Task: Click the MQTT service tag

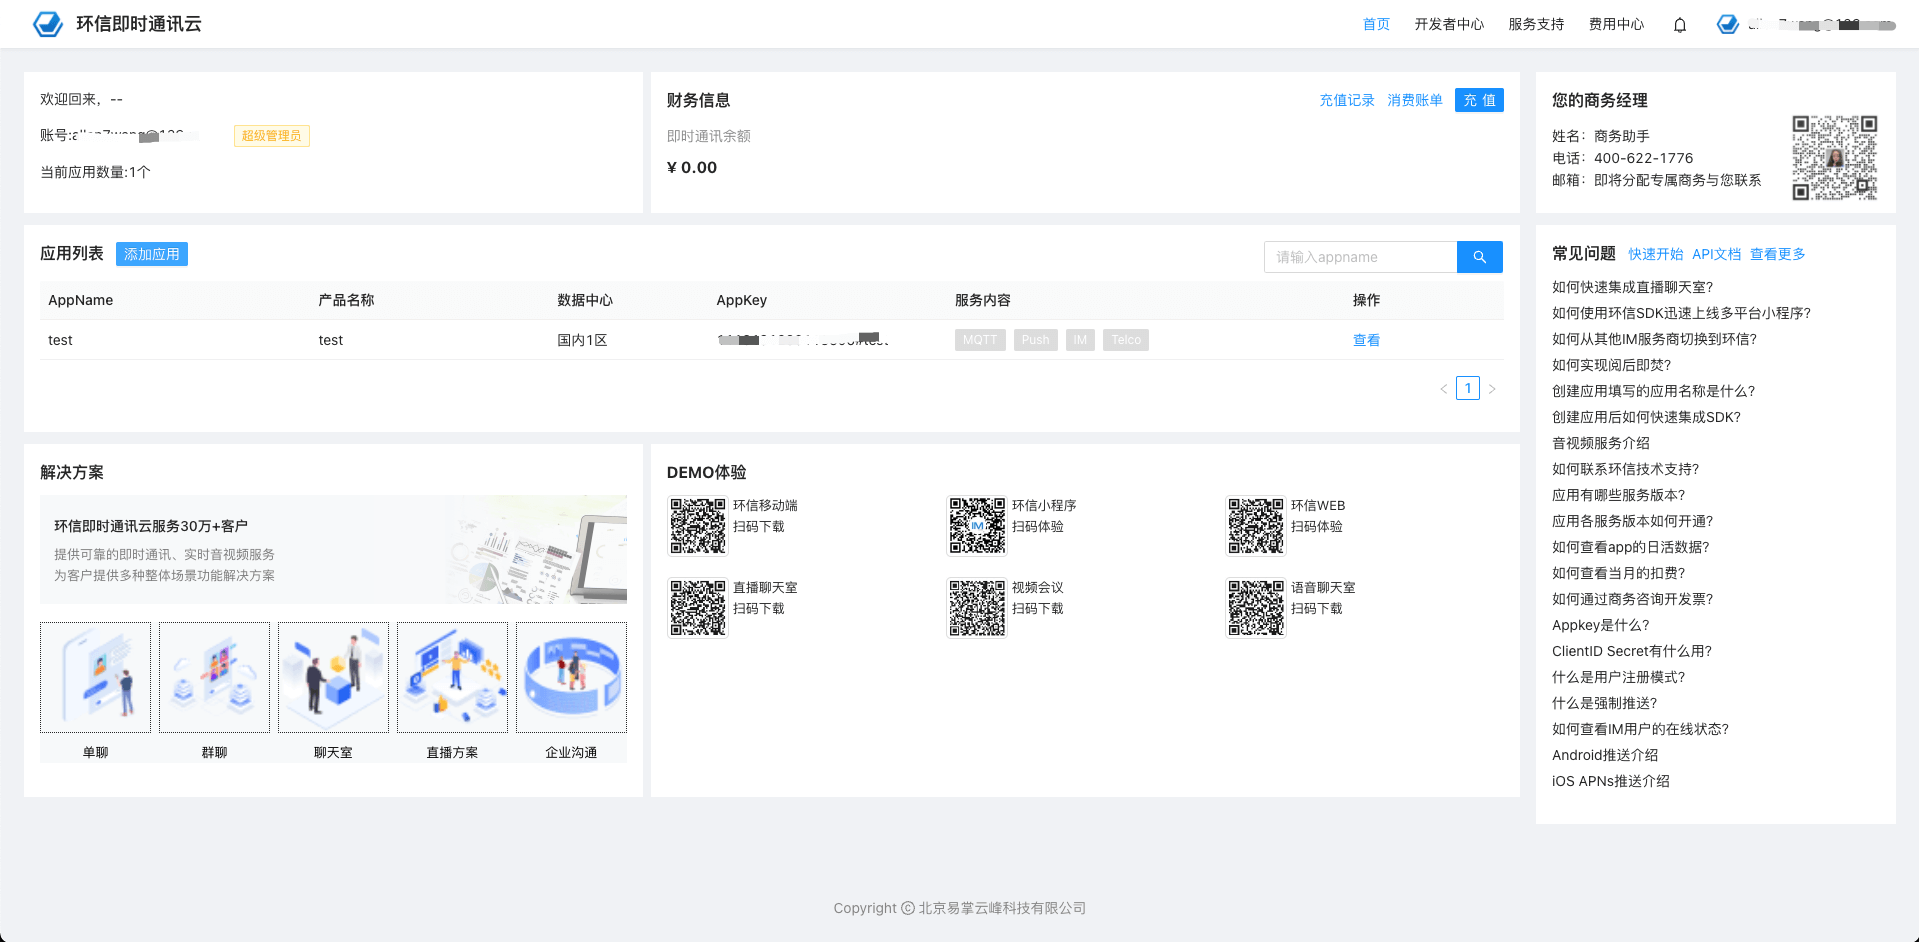Action: pyautogui.click(x=980, y=340)
